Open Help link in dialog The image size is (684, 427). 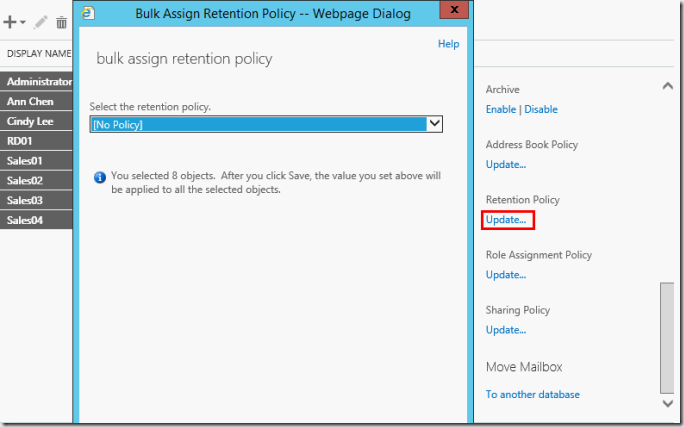click(448, 44)
